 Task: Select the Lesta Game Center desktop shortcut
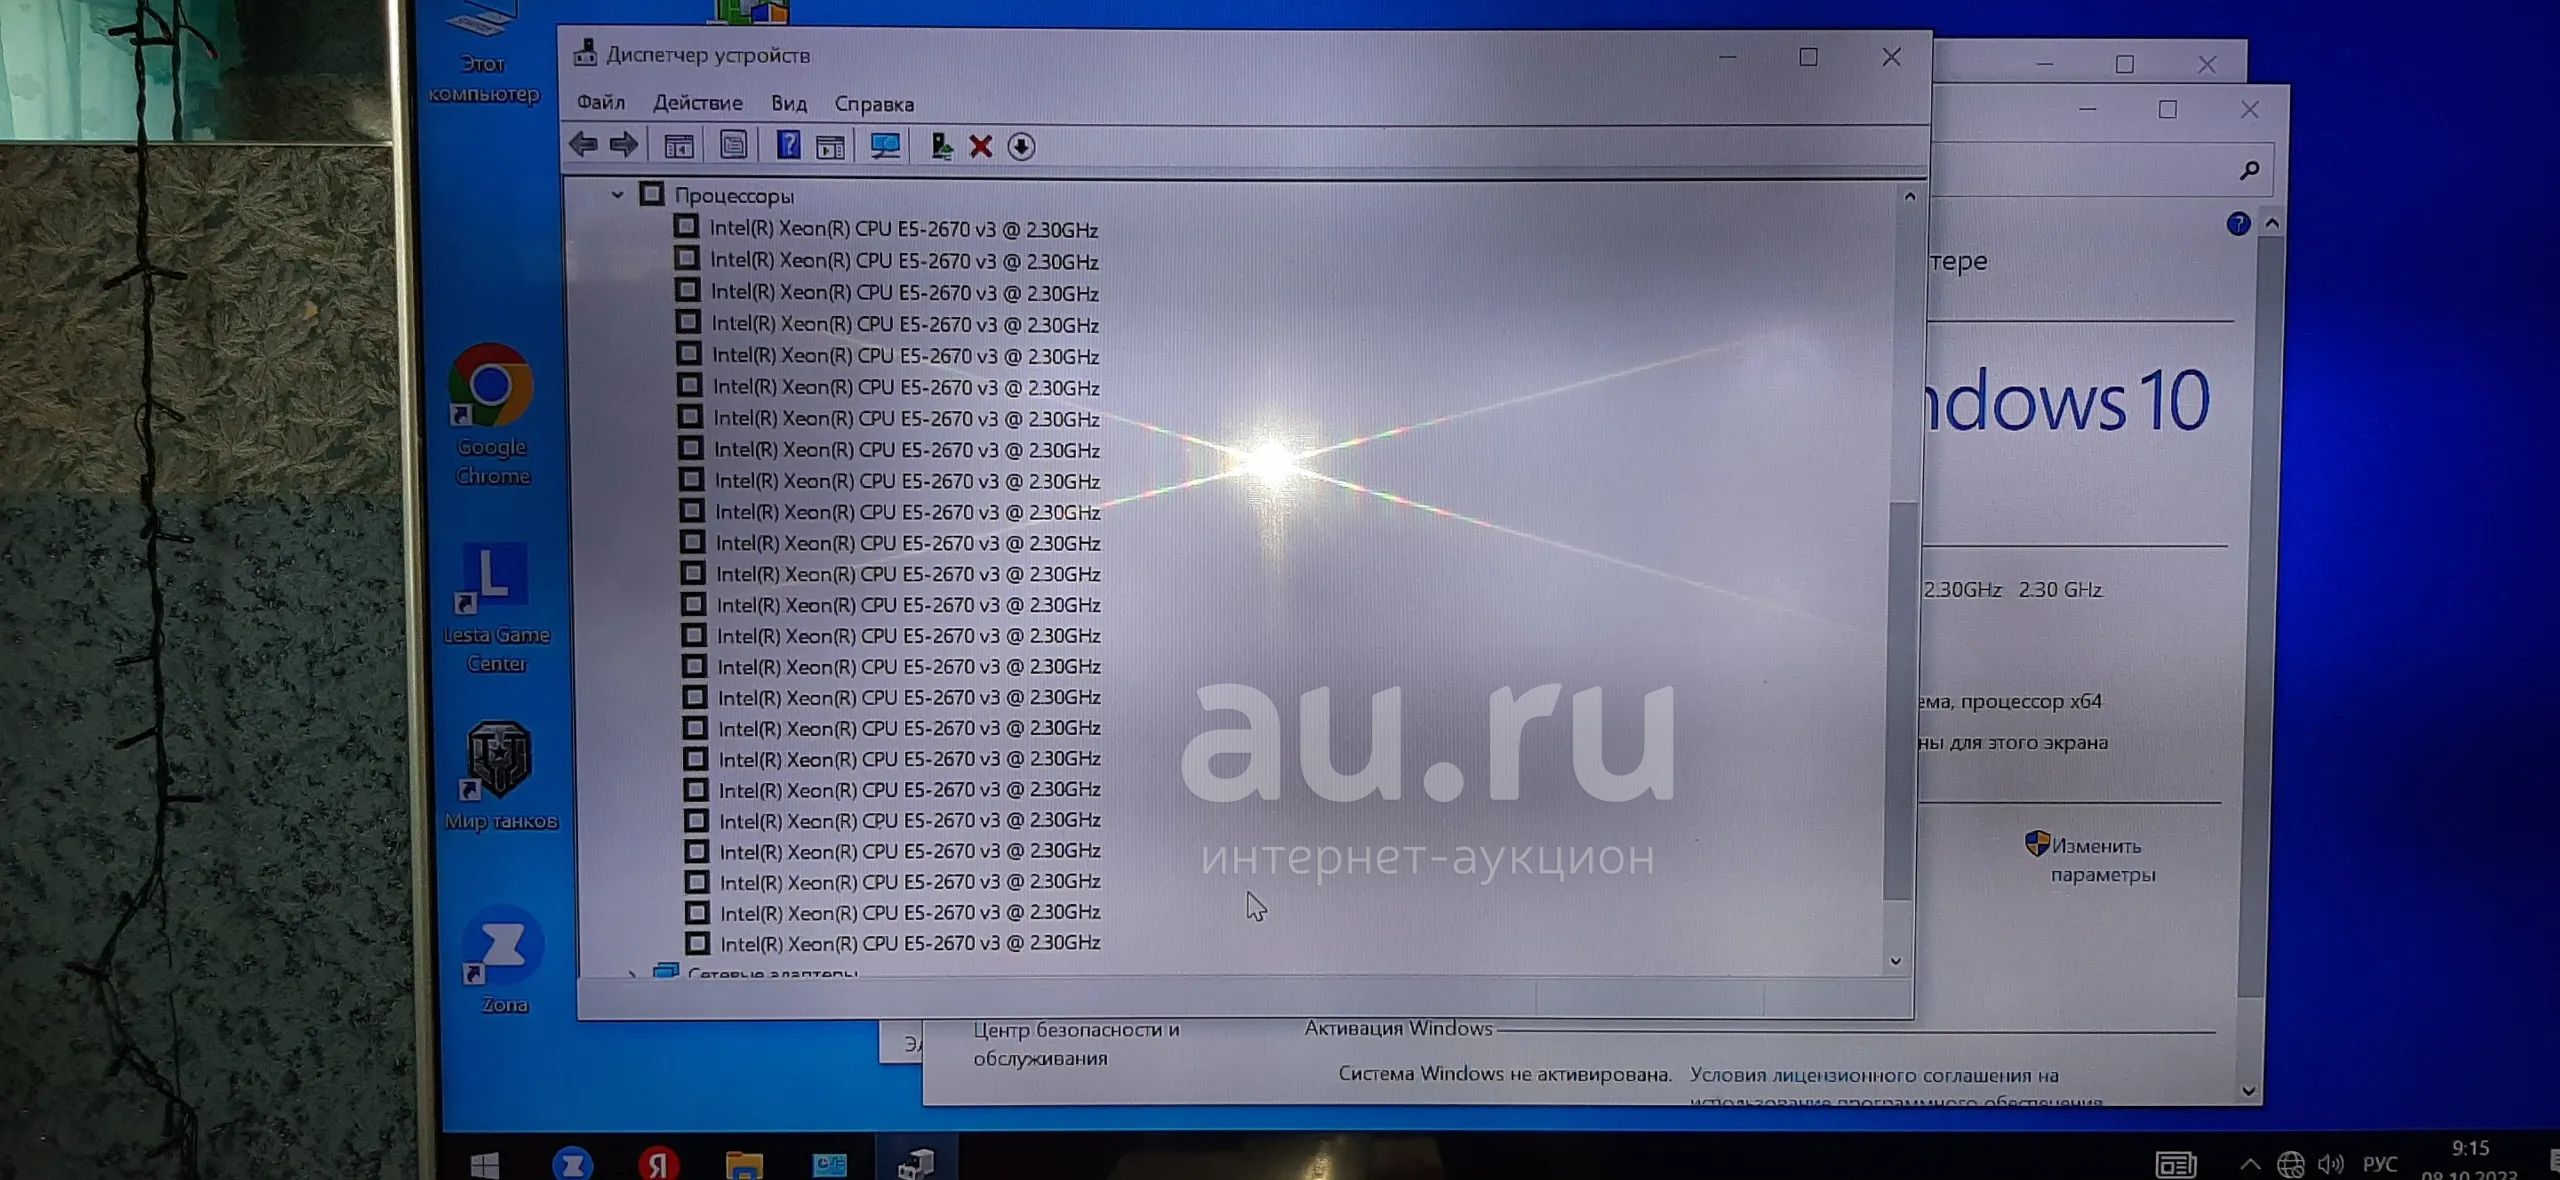[495, 608]
